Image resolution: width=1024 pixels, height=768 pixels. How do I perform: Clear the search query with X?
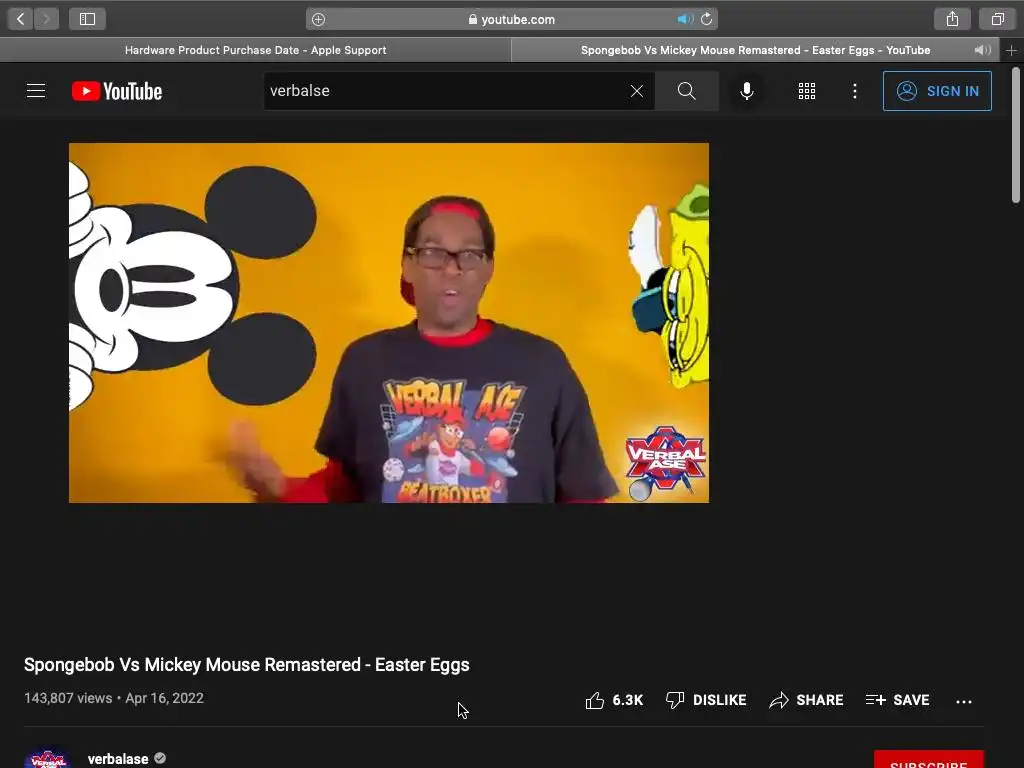point(637,91)
